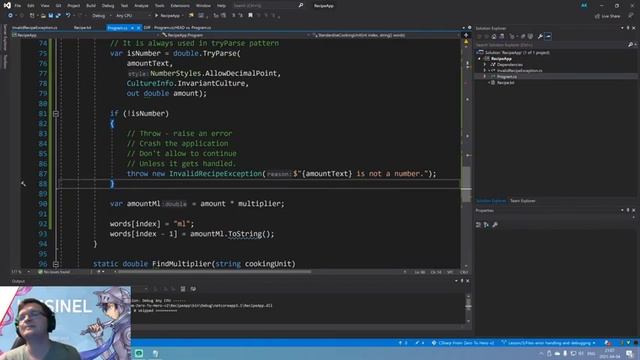Pin the Program.cs tab

coord(132,28)
